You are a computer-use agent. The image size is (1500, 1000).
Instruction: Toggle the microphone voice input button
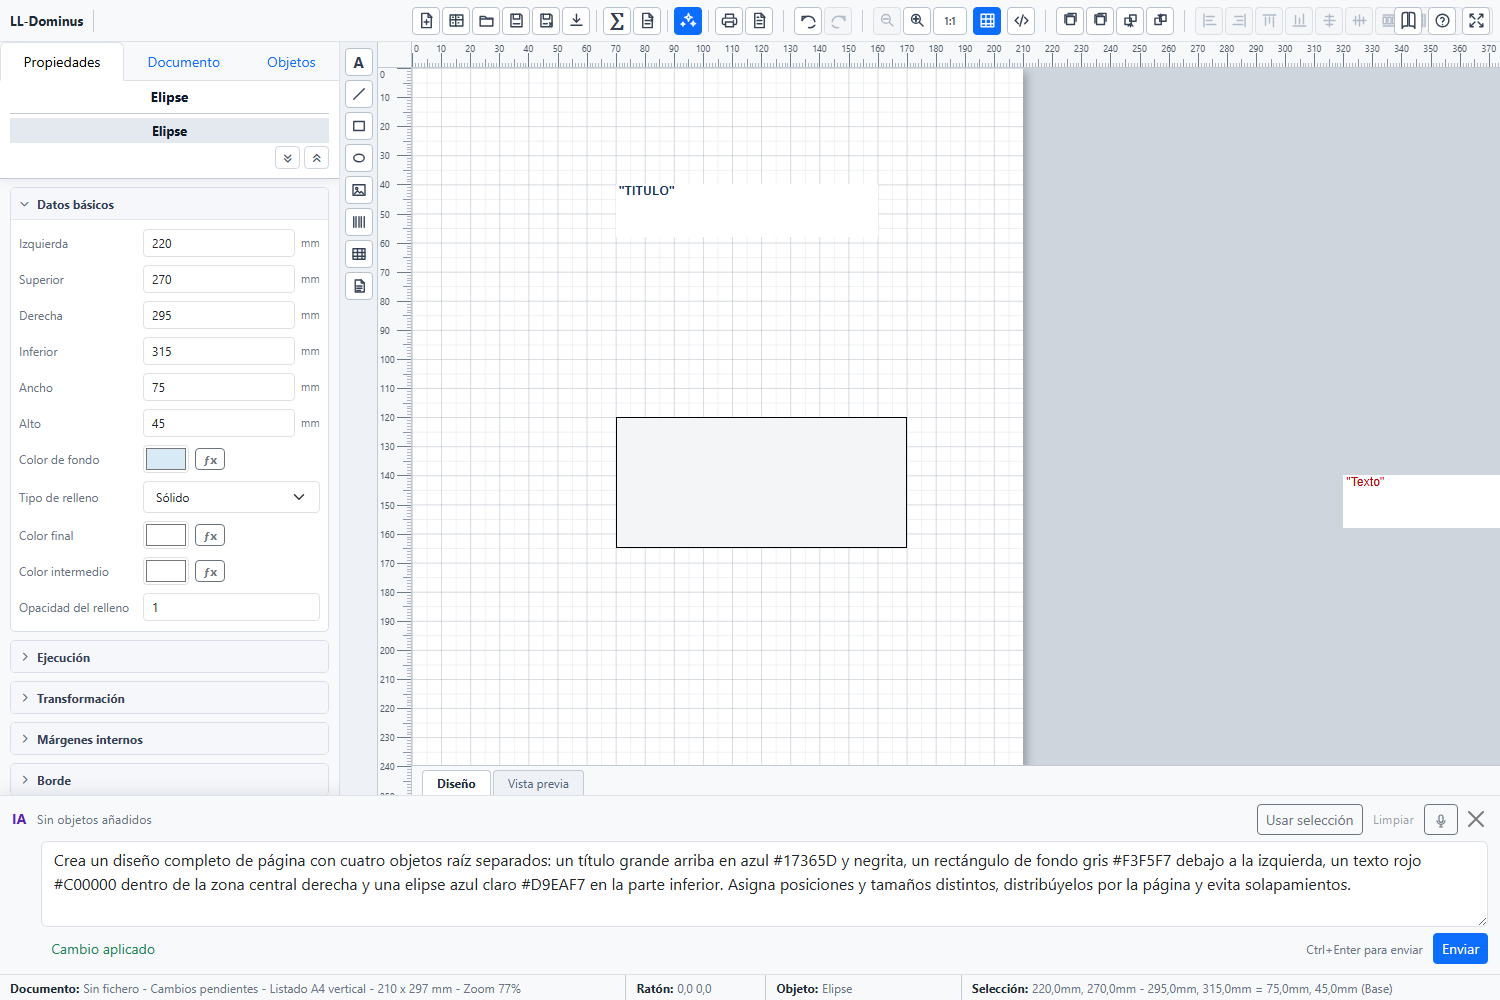1441,820
